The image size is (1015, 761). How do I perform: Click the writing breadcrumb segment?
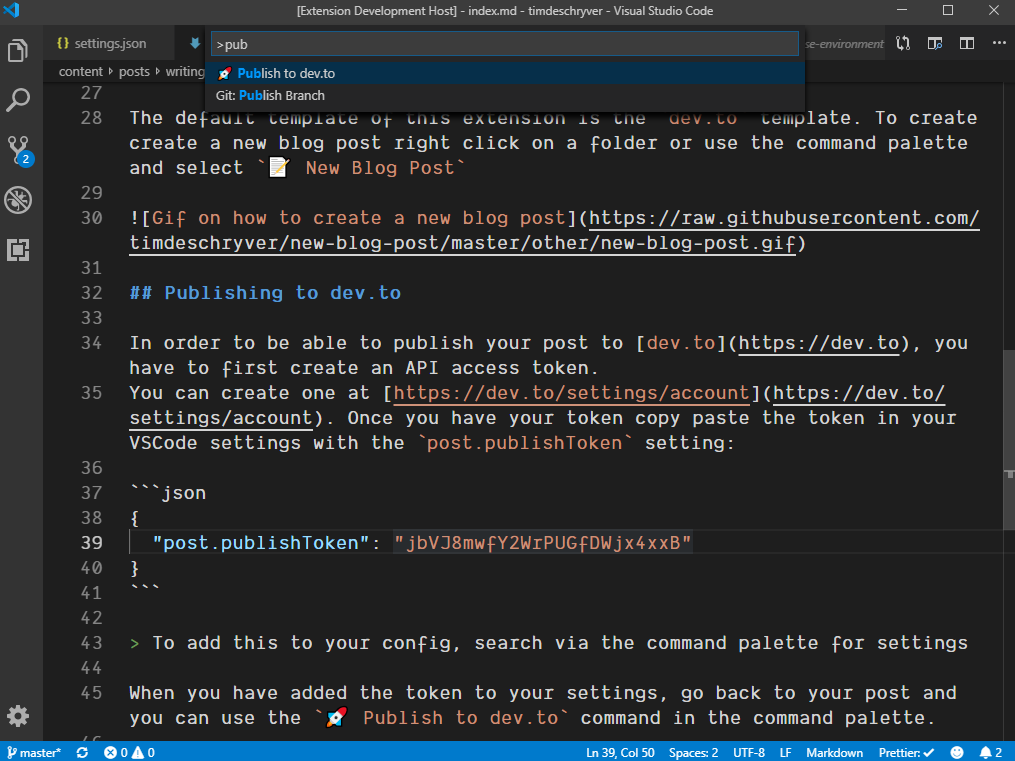[x=185, y=71]
